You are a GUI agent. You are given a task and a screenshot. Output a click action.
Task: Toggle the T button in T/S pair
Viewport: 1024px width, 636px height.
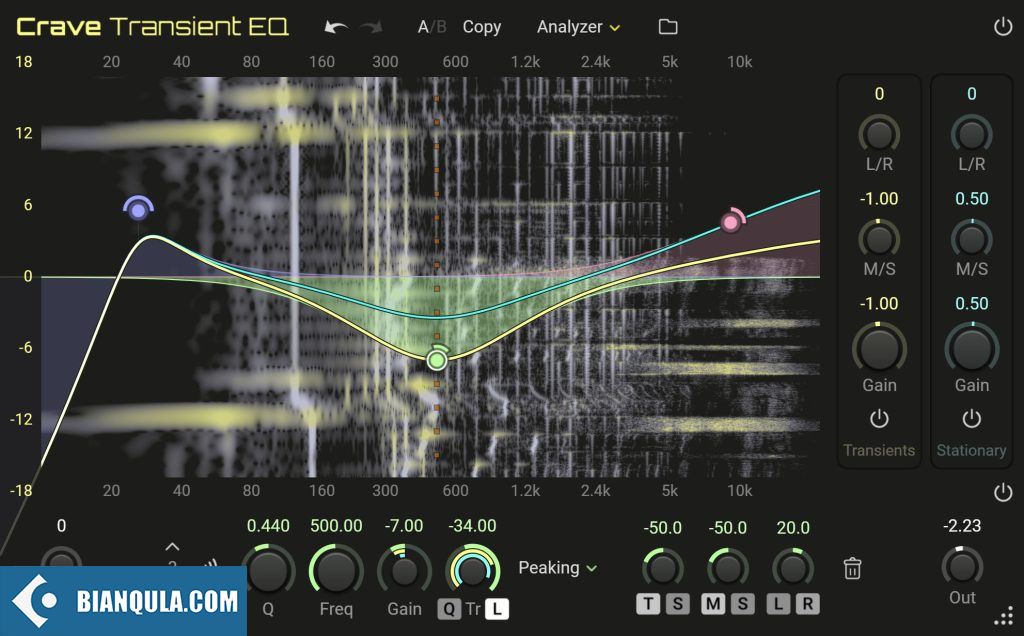click(x=648, y=604)
